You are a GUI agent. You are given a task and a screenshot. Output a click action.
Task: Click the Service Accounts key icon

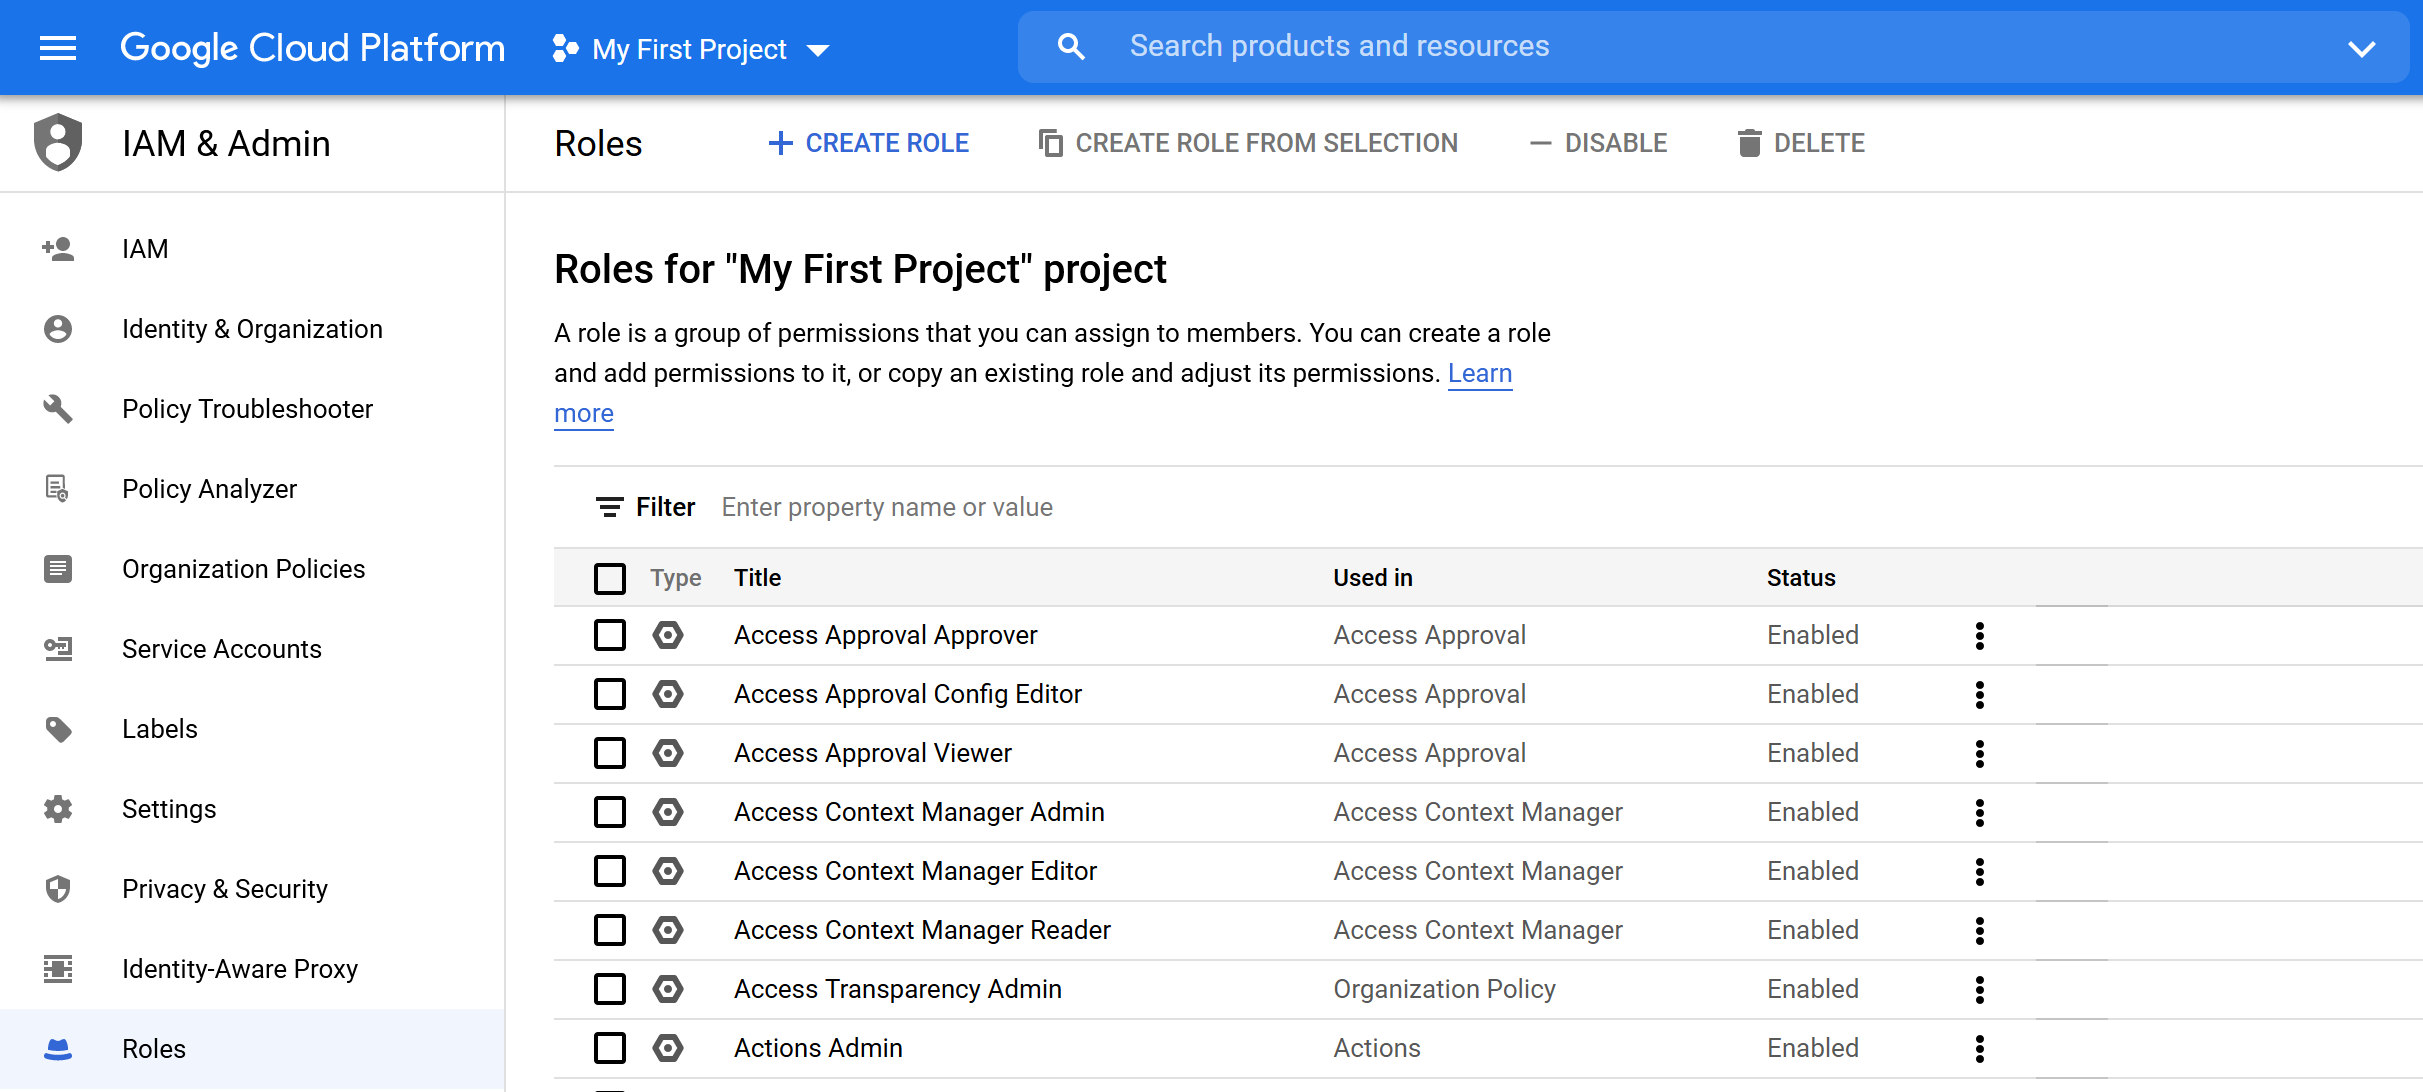(58, 649)
